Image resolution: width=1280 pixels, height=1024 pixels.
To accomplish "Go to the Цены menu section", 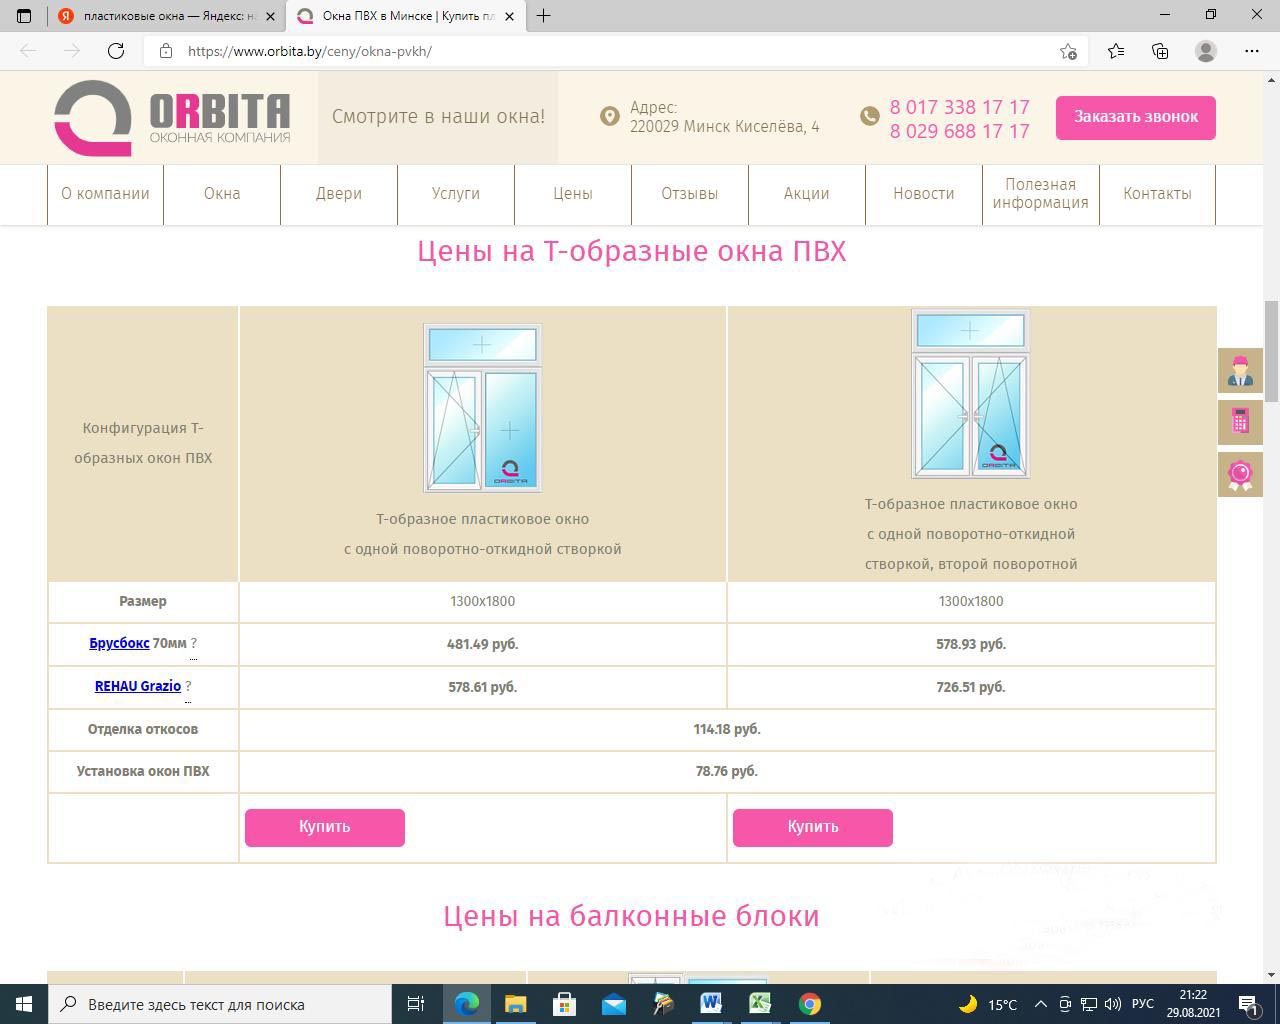I will [573, 194].
